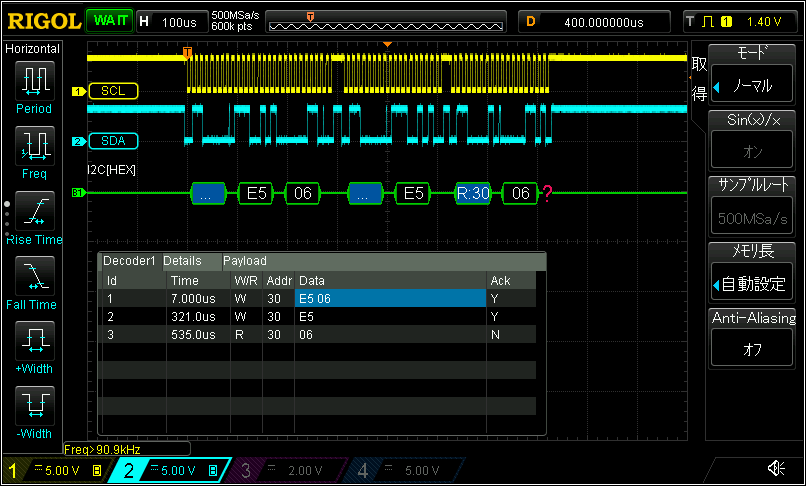Click the サンプルレート 500MSa/s item
Image resolution: width=806 pixels, height=486 pixels.
click(752, 206)
